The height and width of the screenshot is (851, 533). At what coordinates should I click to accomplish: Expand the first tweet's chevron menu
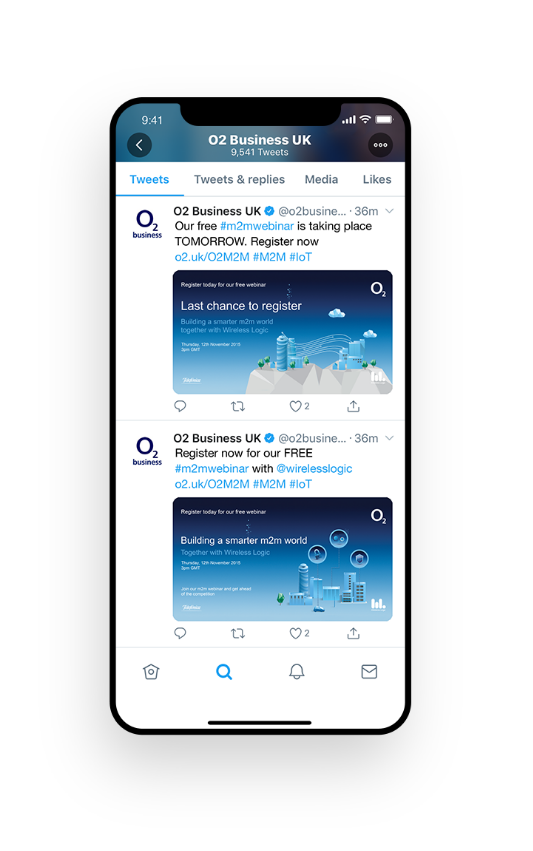point(389,211)
